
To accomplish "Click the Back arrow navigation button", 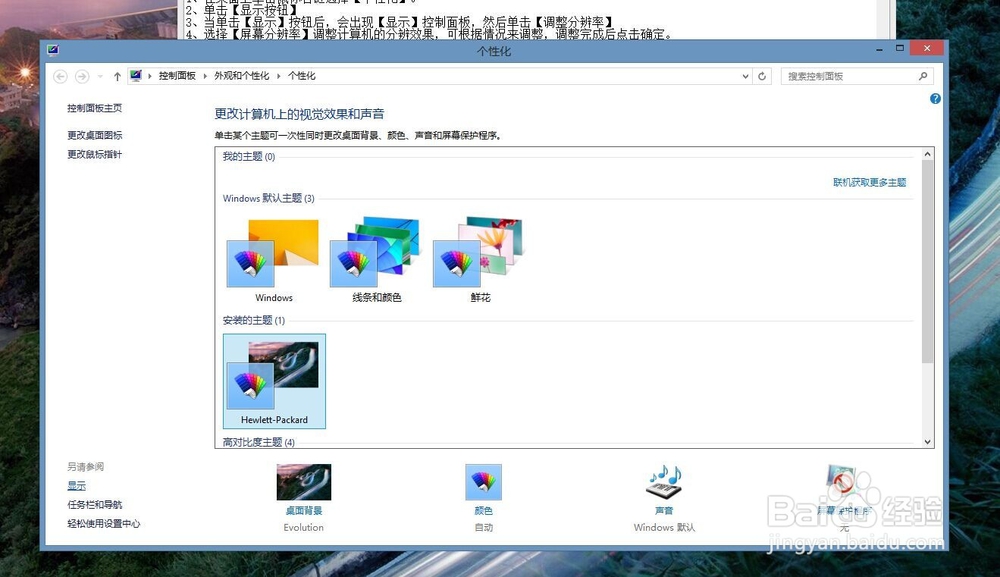I will [x=60, y=77].
